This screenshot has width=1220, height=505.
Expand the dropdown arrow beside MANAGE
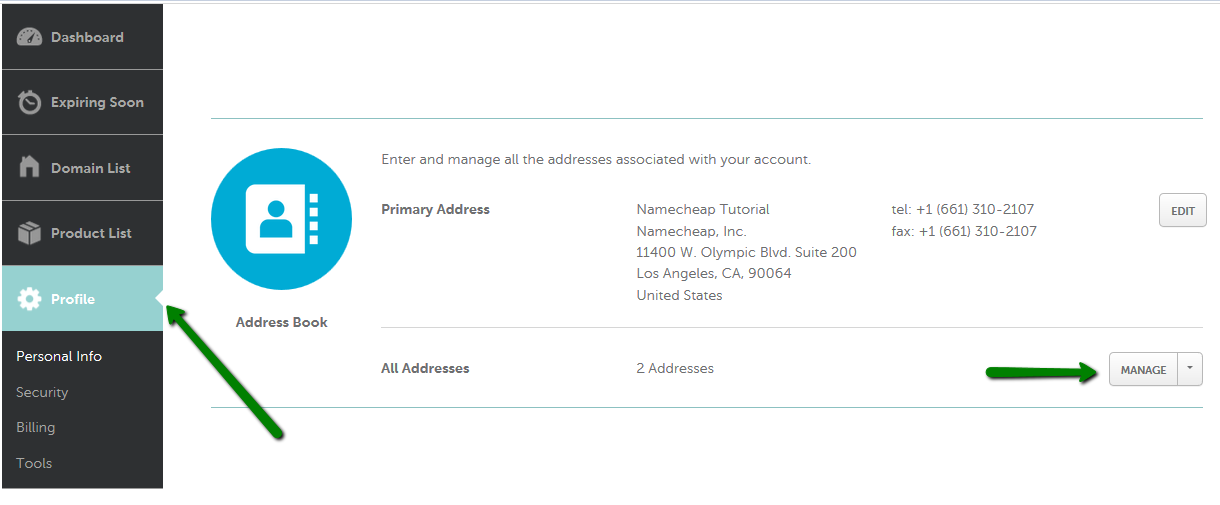tap(1190, 369)
